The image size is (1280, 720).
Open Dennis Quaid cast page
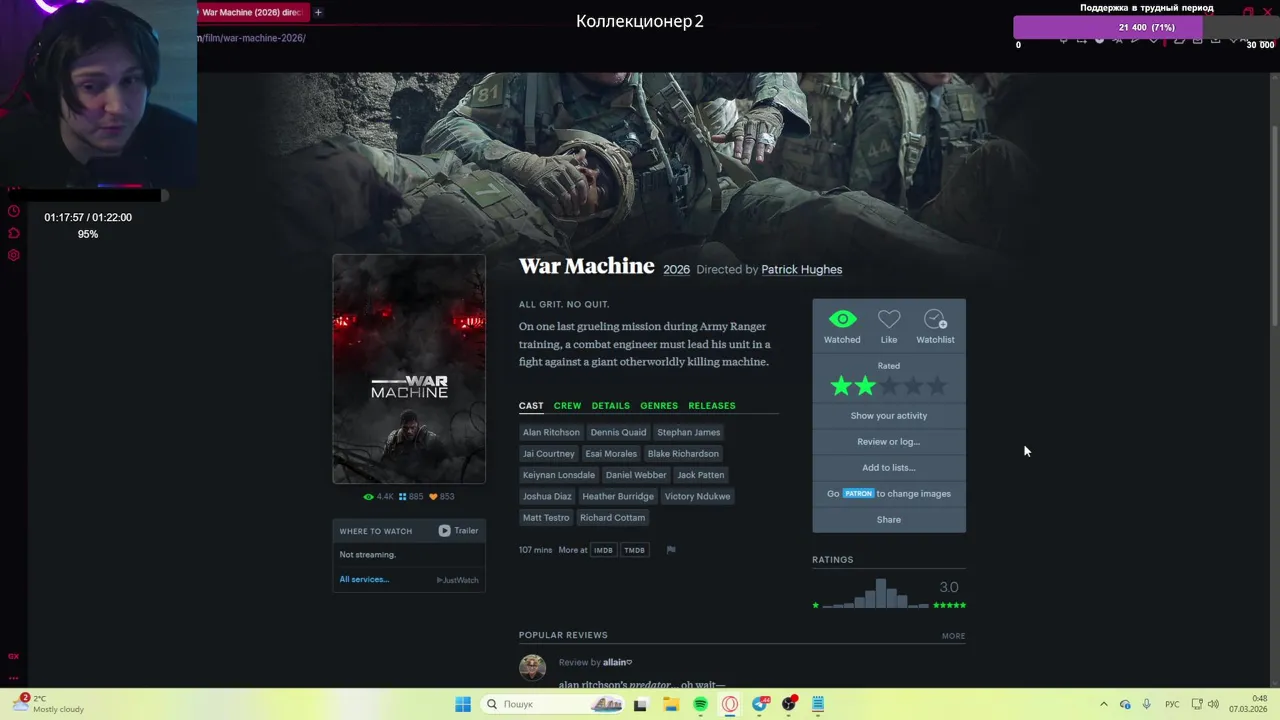(618, 433)
